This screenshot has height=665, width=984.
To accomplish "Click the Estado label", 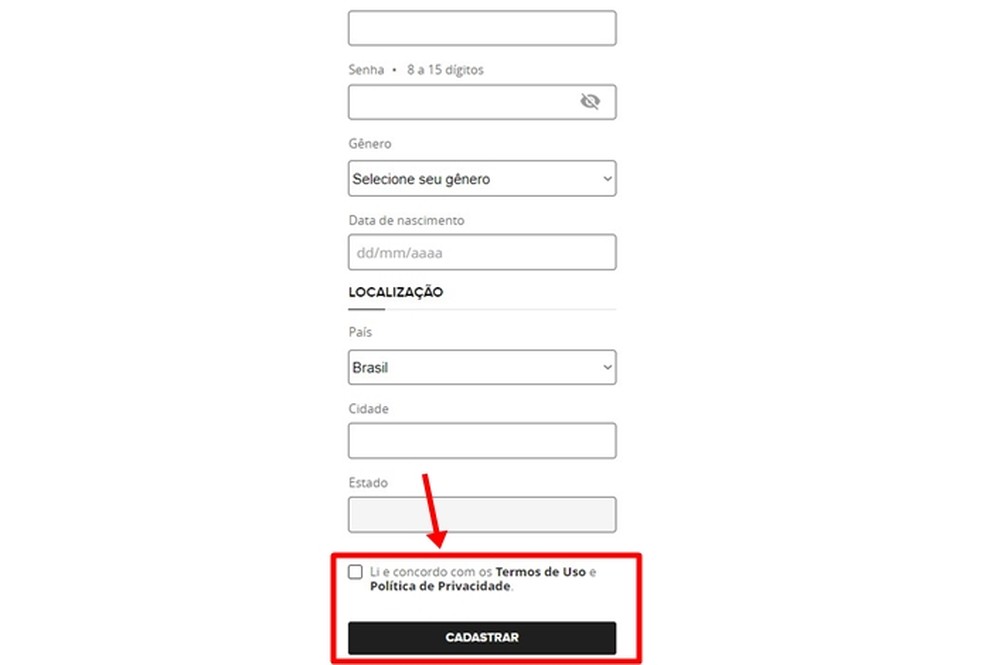I will point(368,483).
